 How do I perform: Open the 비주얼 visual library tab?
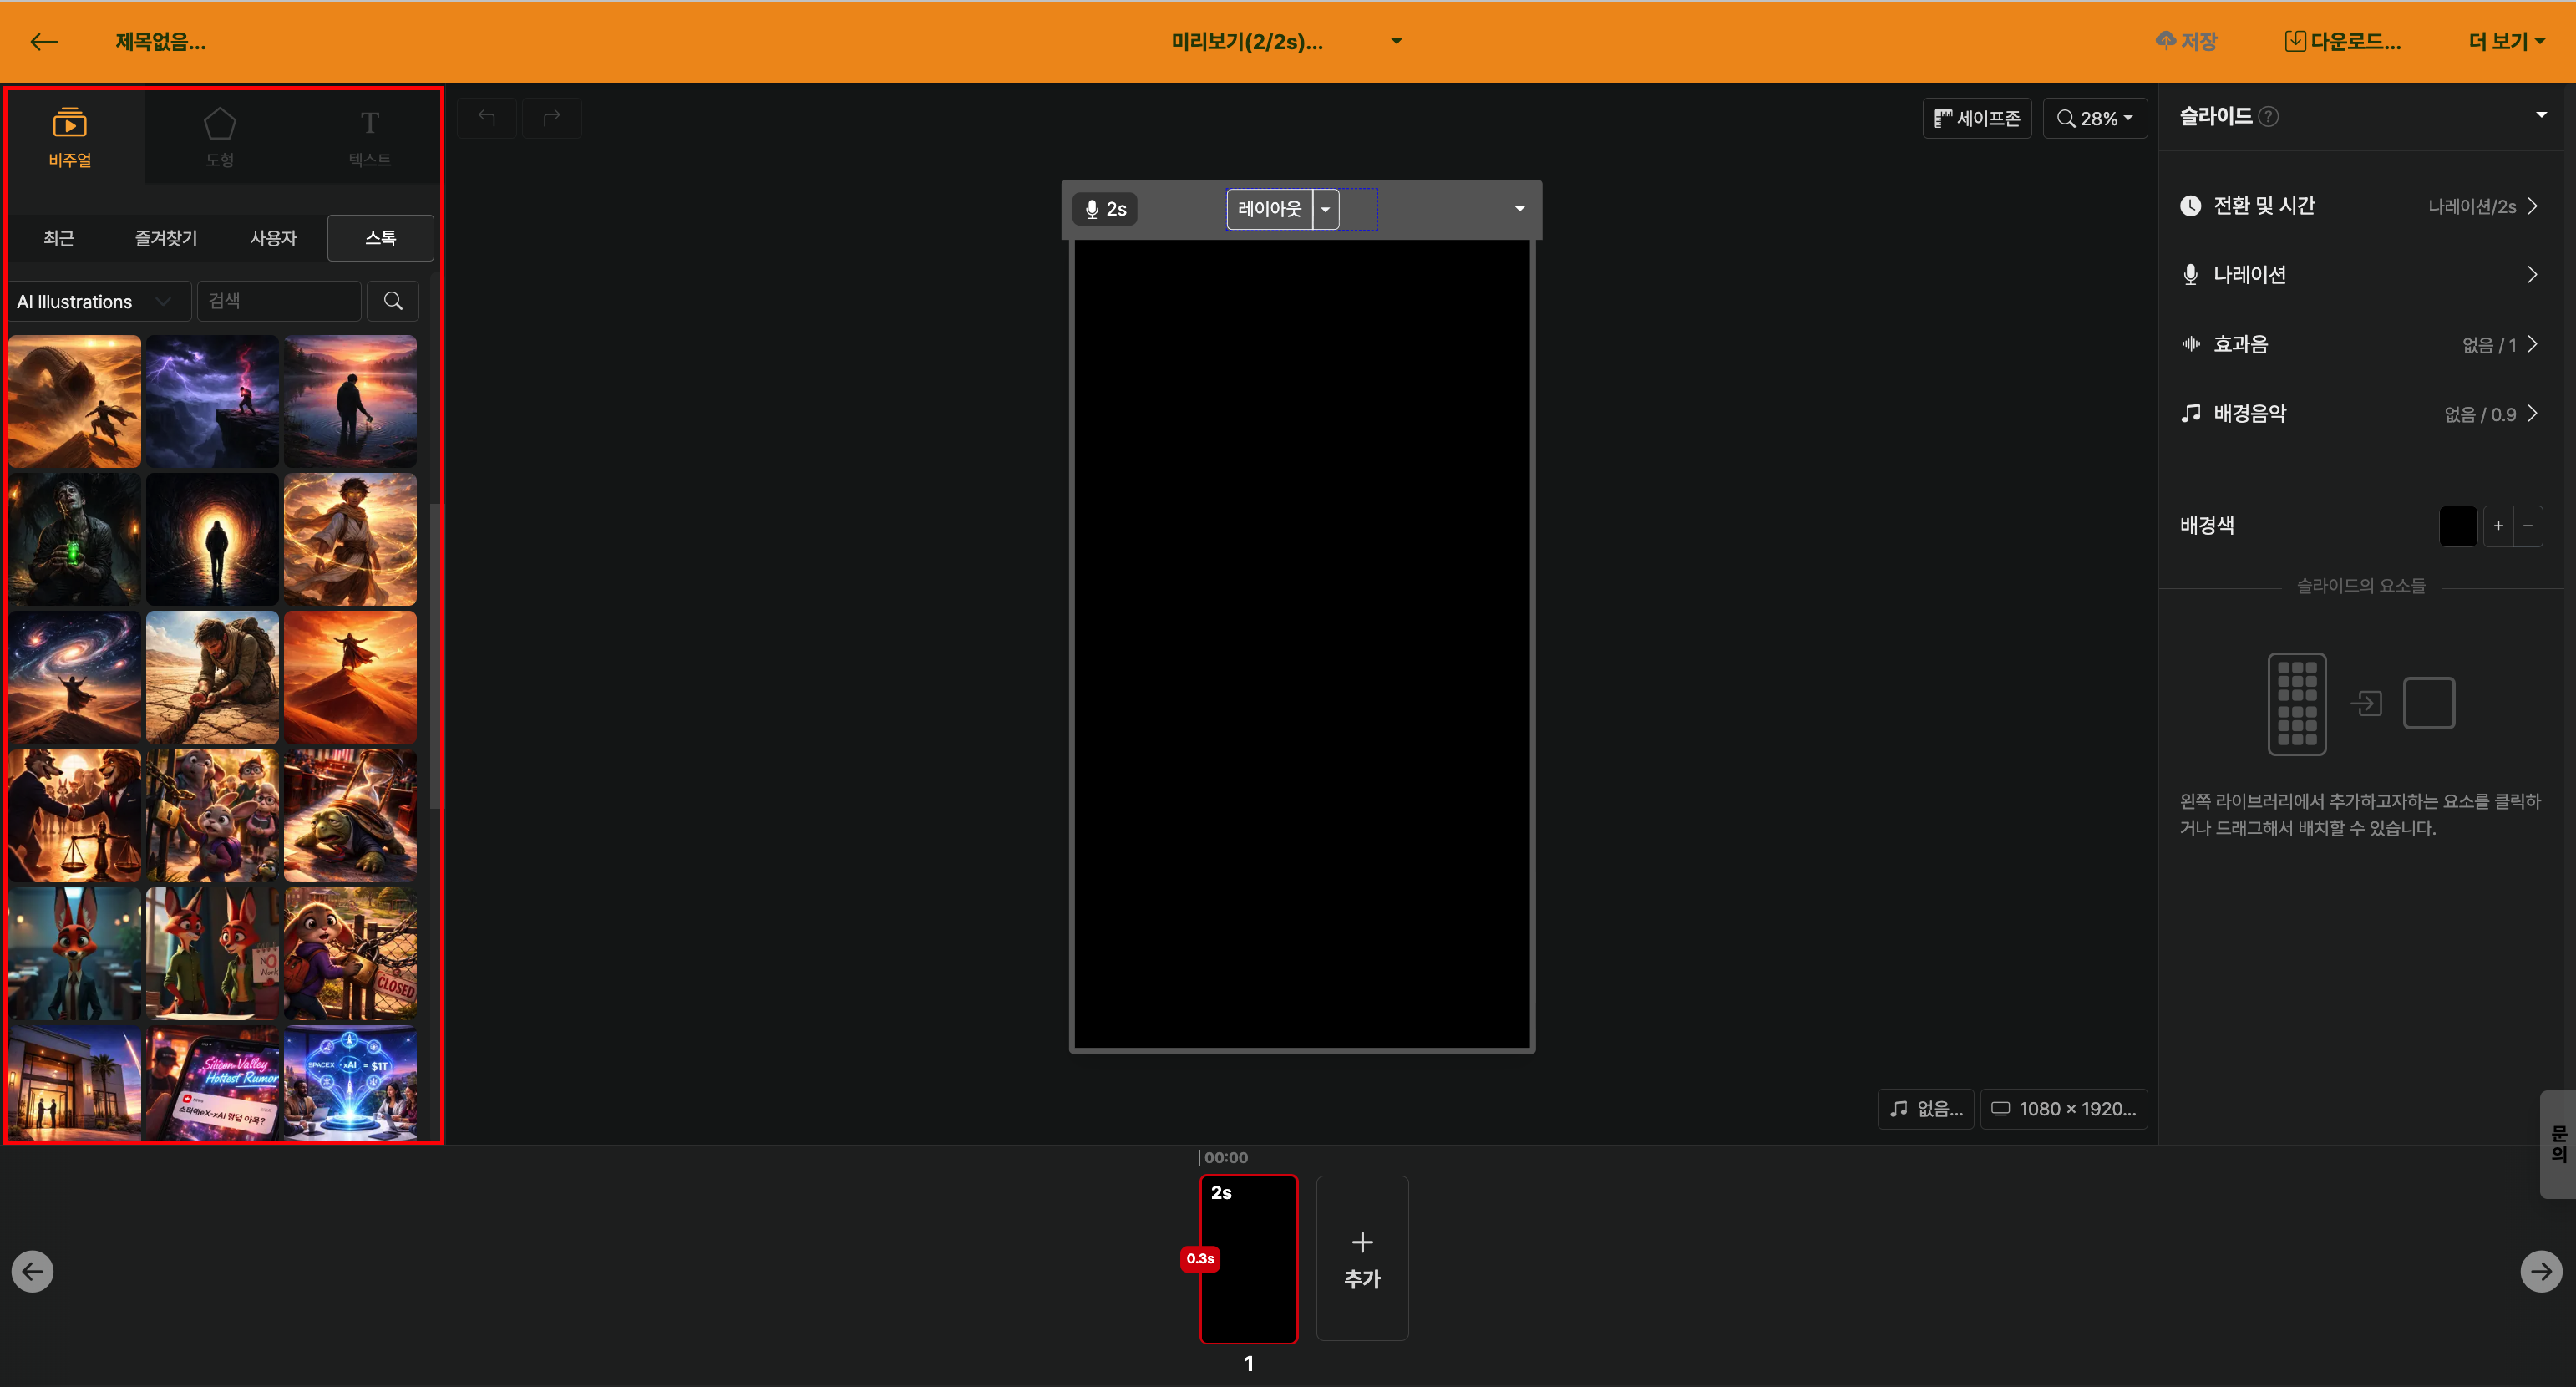pos(70,136)
